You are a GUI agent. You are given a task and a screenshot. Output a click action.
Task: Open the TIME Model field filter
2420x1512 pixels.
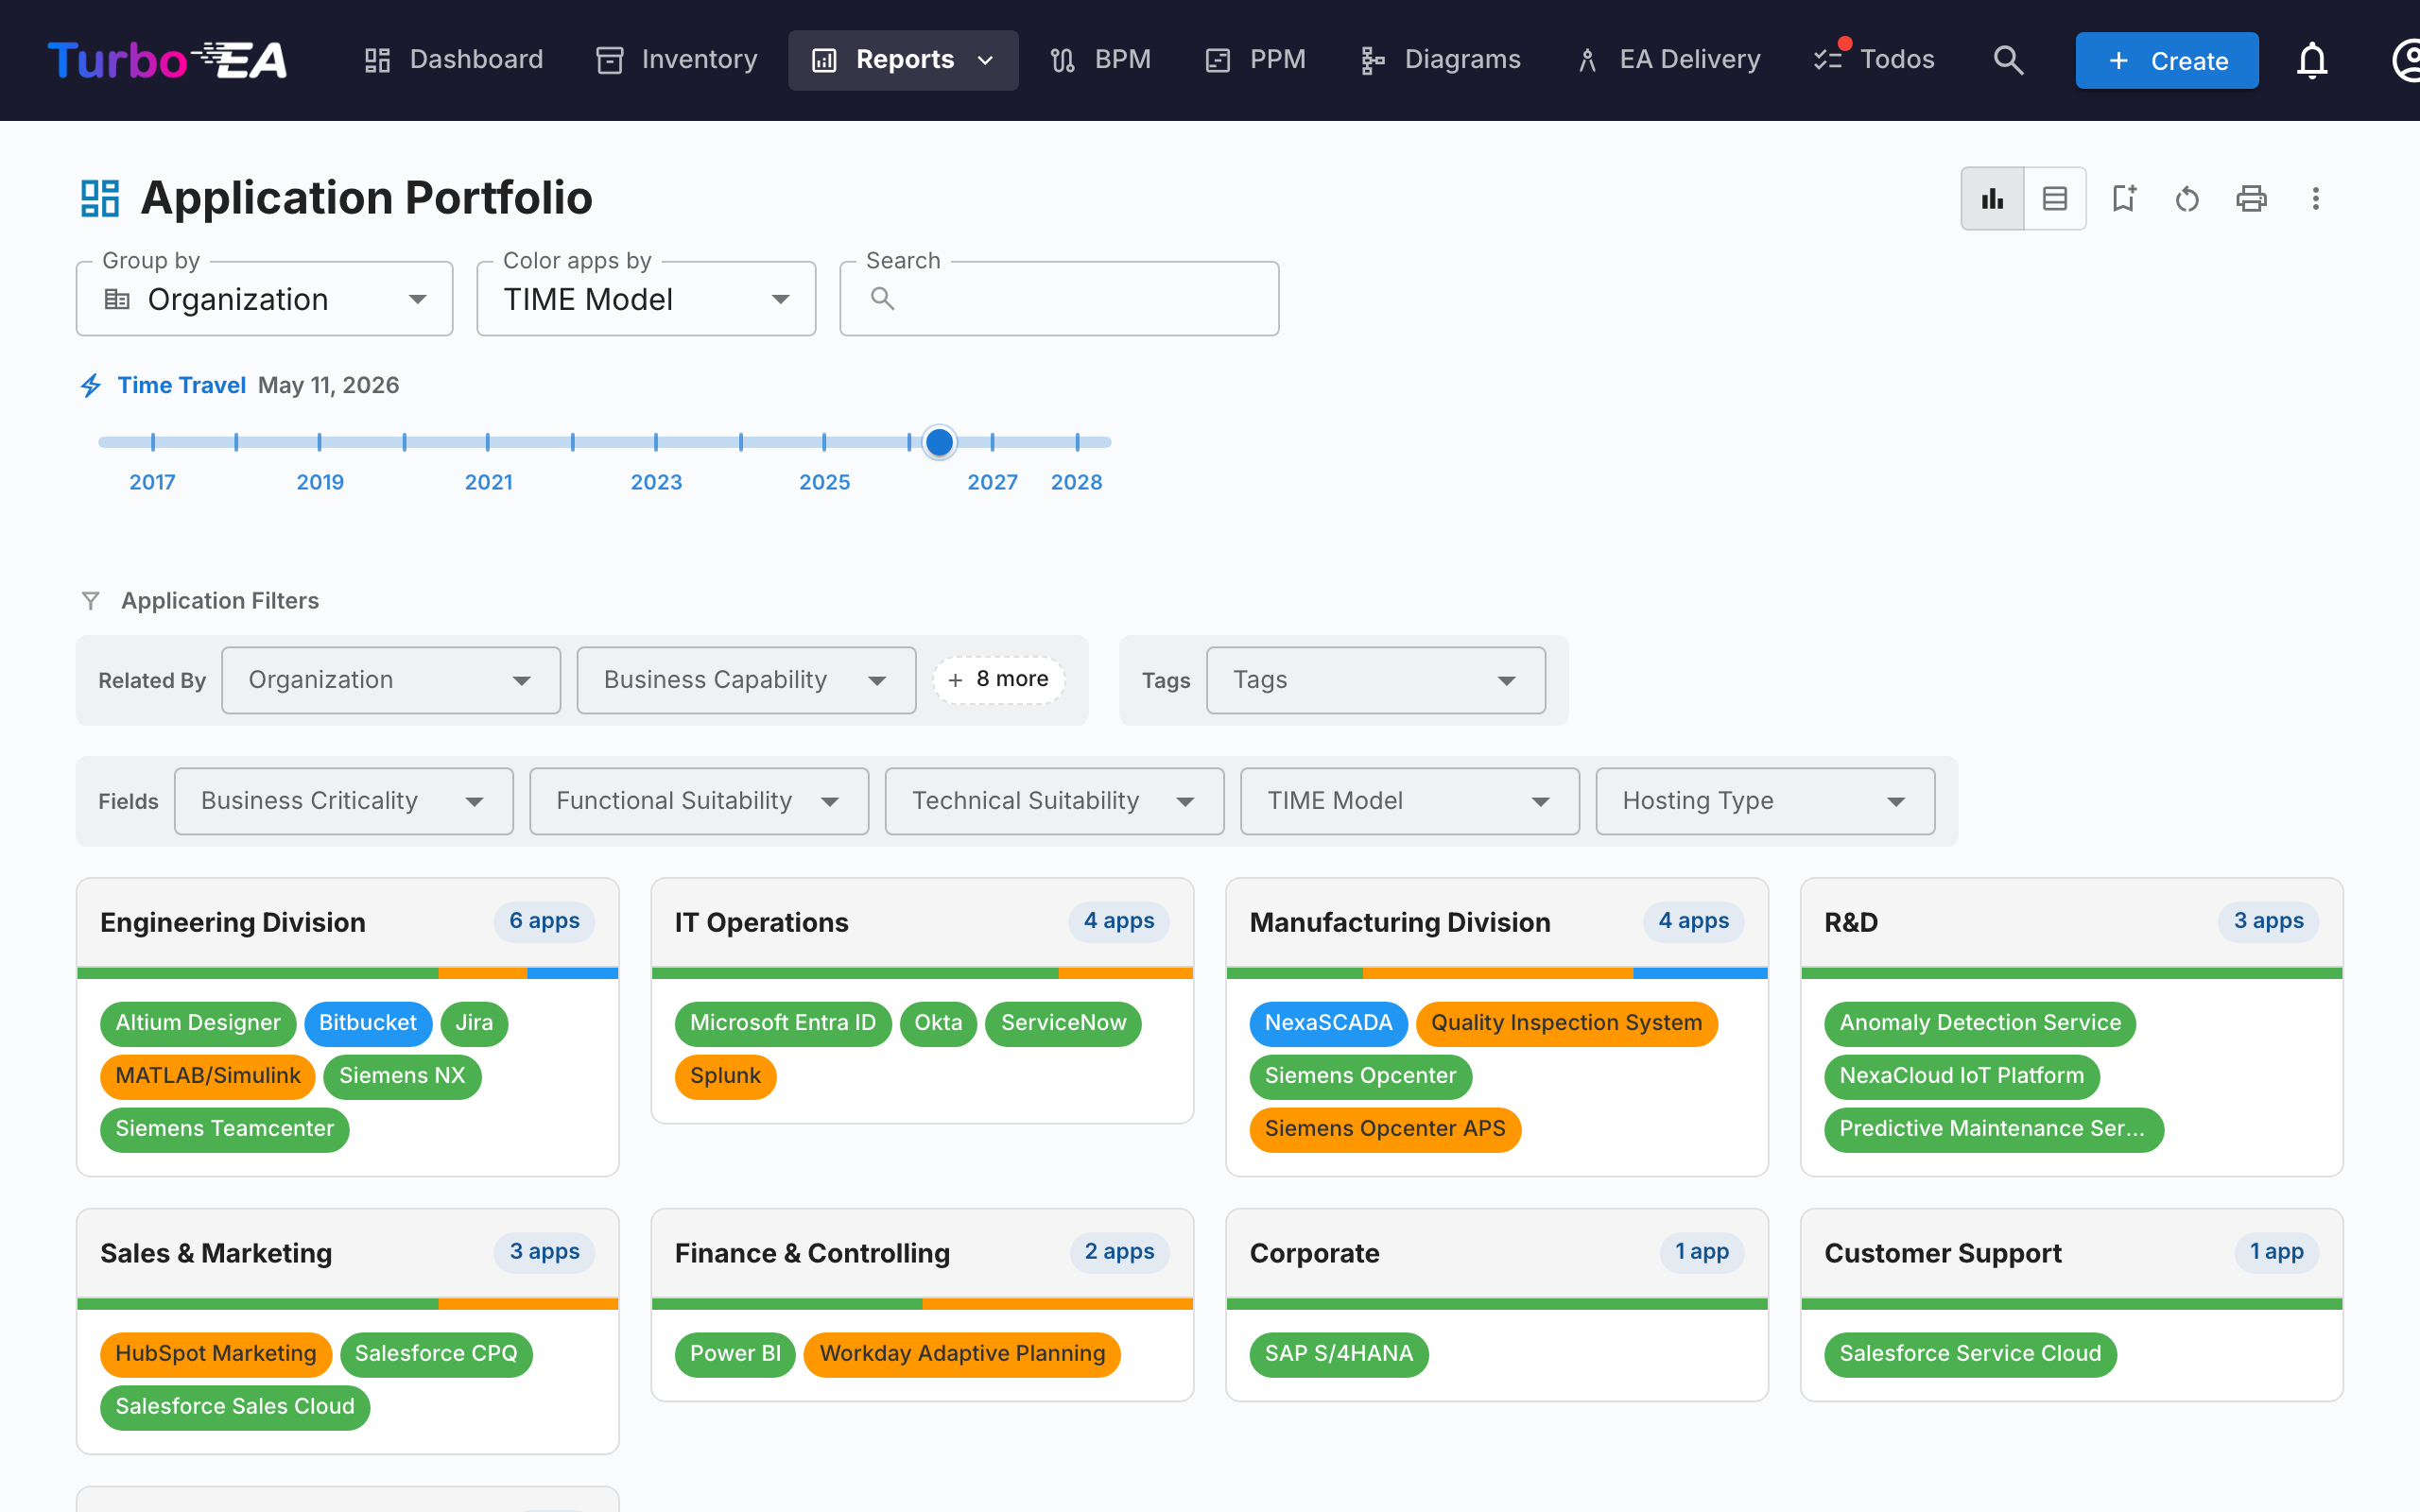(1410, 801)
